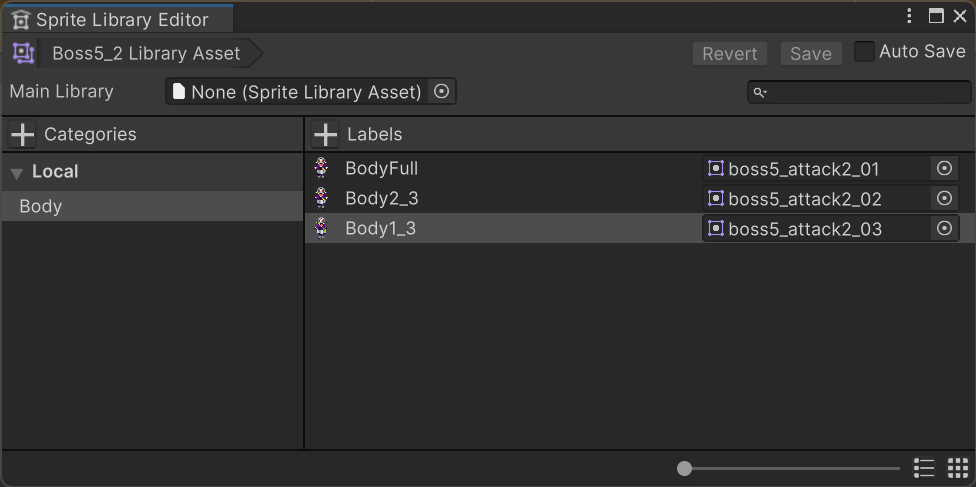This screenshot has width=976, height=487.
Task: Click the thumbnail size slider handle
Action: [684, 468]
